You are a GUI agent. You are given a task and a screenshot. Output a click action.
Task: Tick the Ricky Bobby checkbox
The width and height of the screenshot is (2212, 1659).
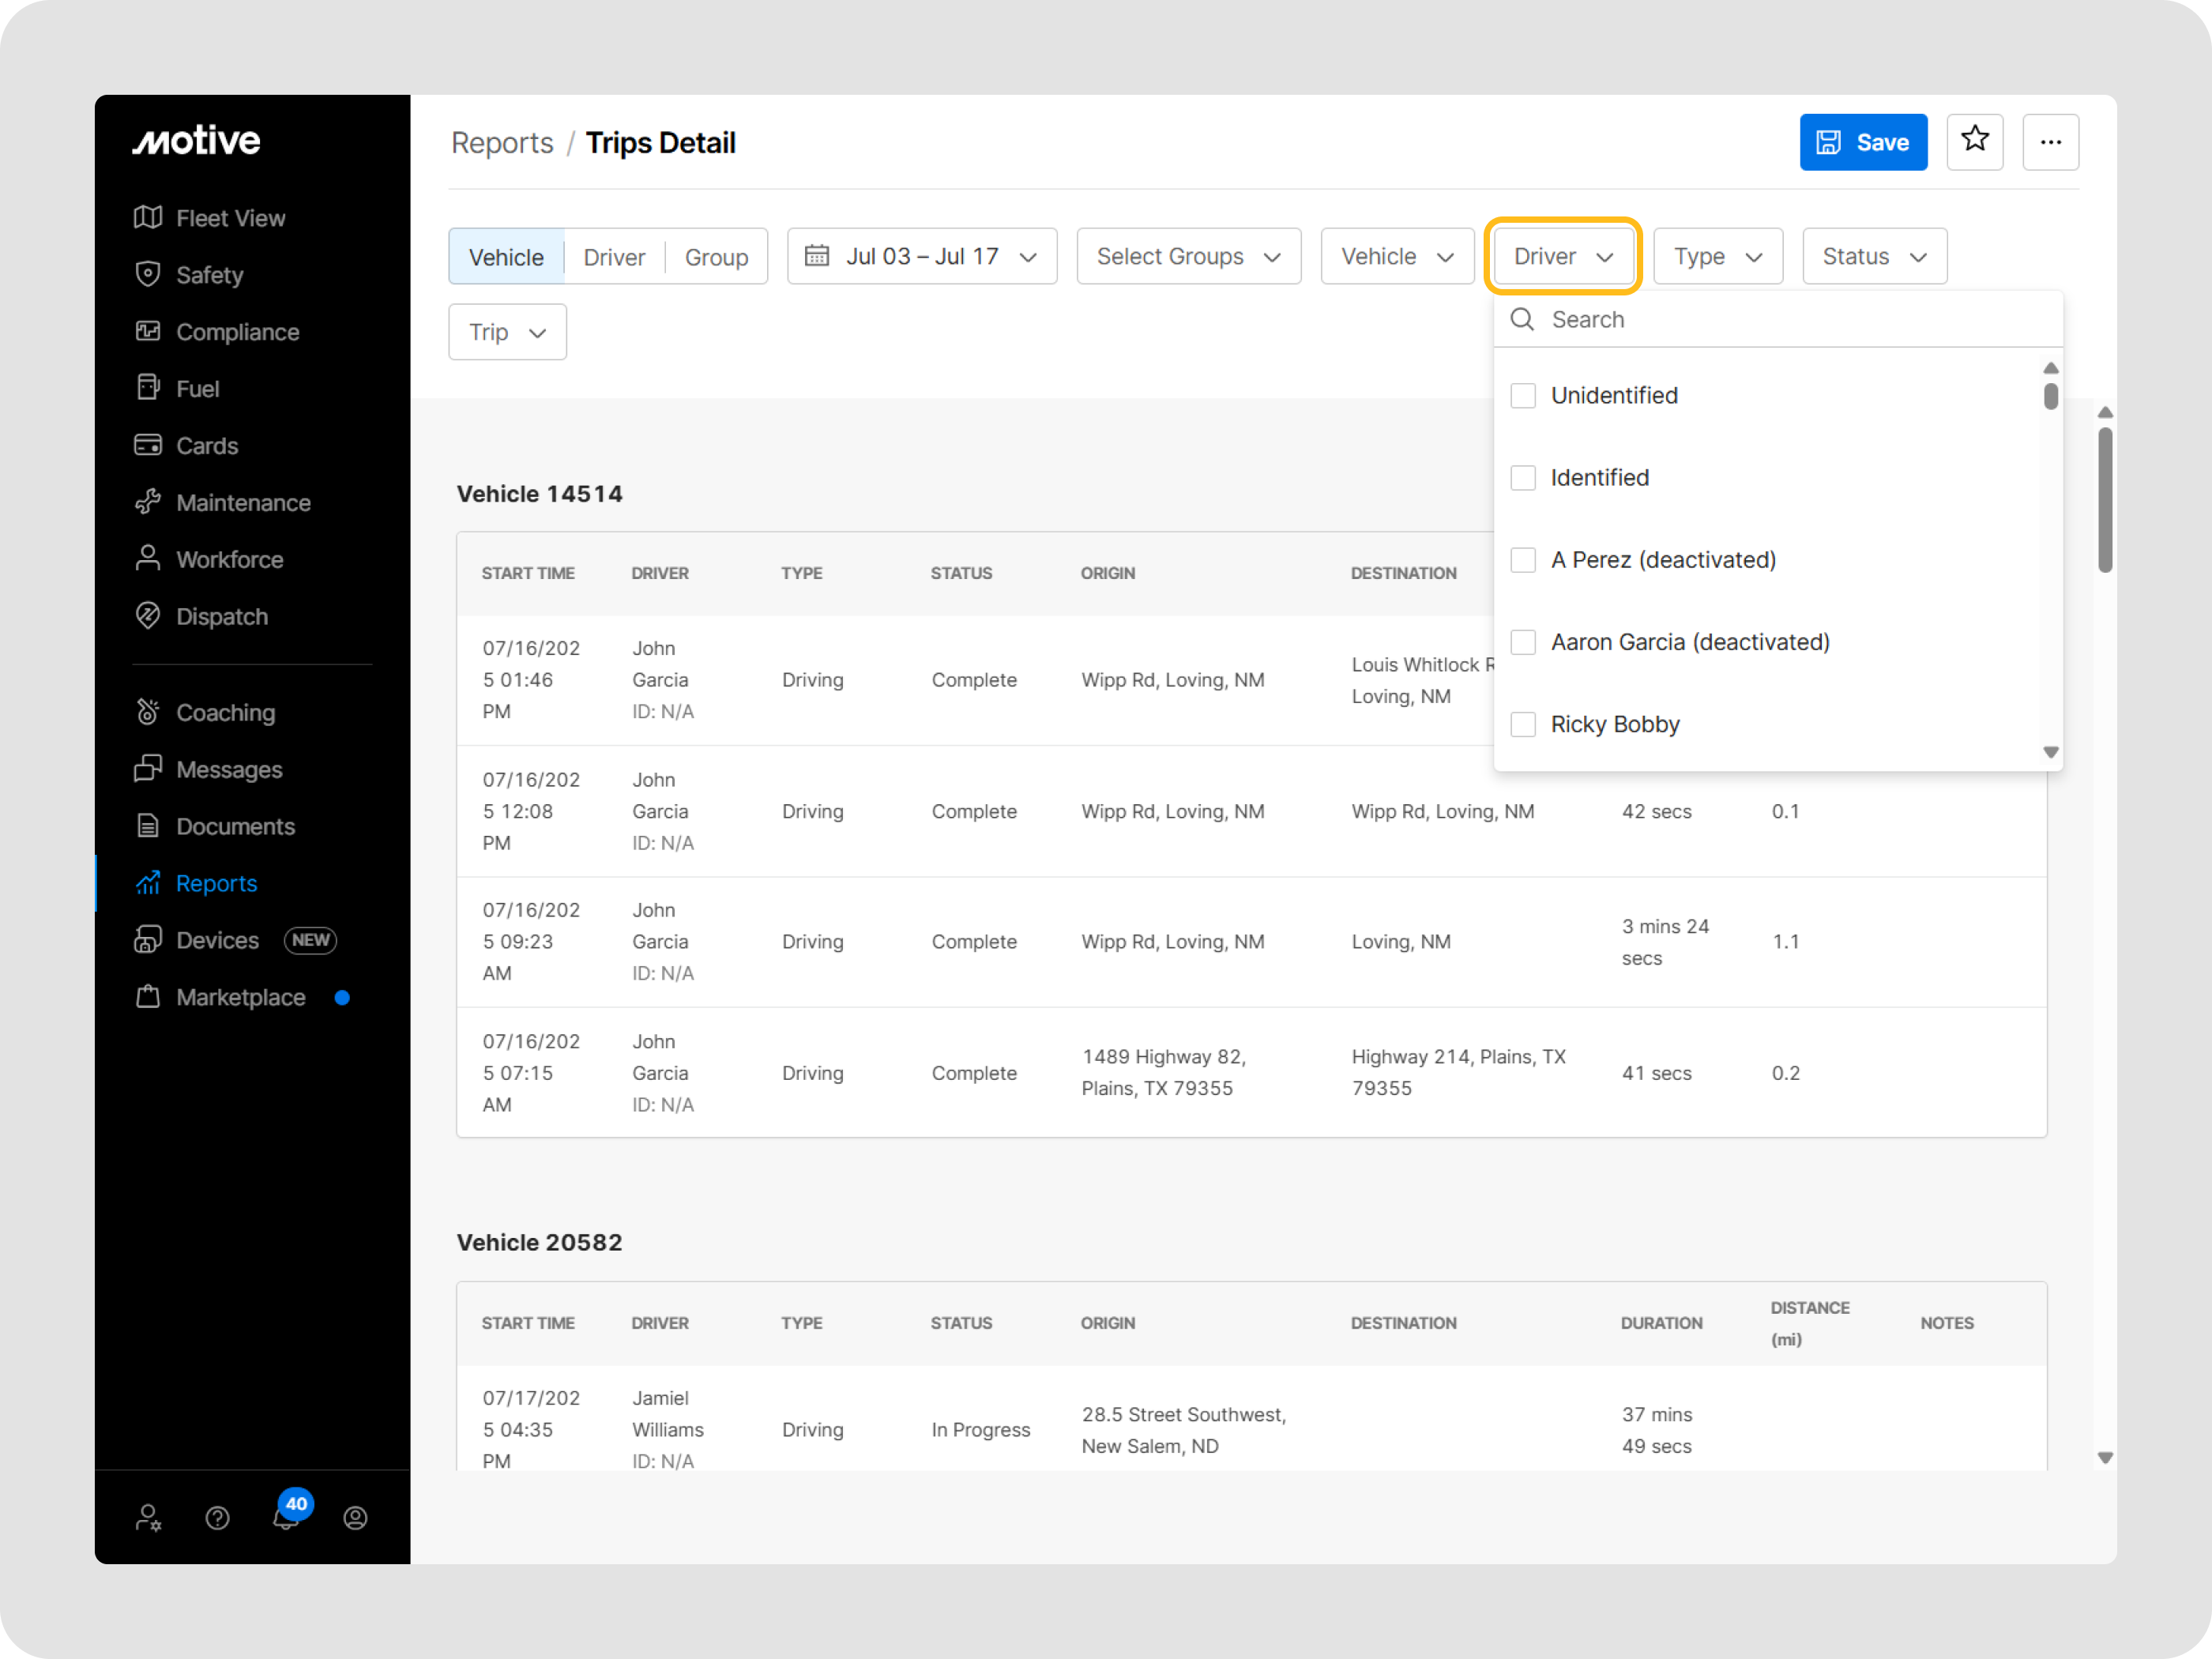tap(1523, 724)
